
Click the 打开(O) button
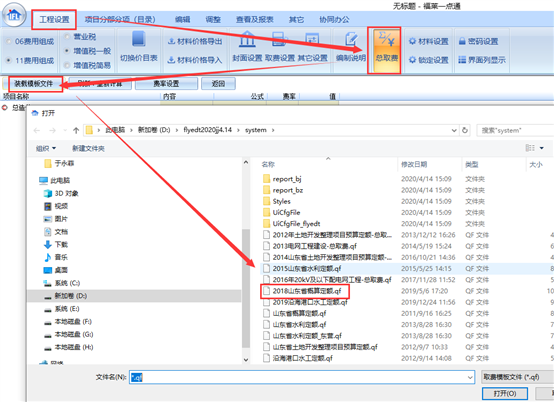point(505,393)
